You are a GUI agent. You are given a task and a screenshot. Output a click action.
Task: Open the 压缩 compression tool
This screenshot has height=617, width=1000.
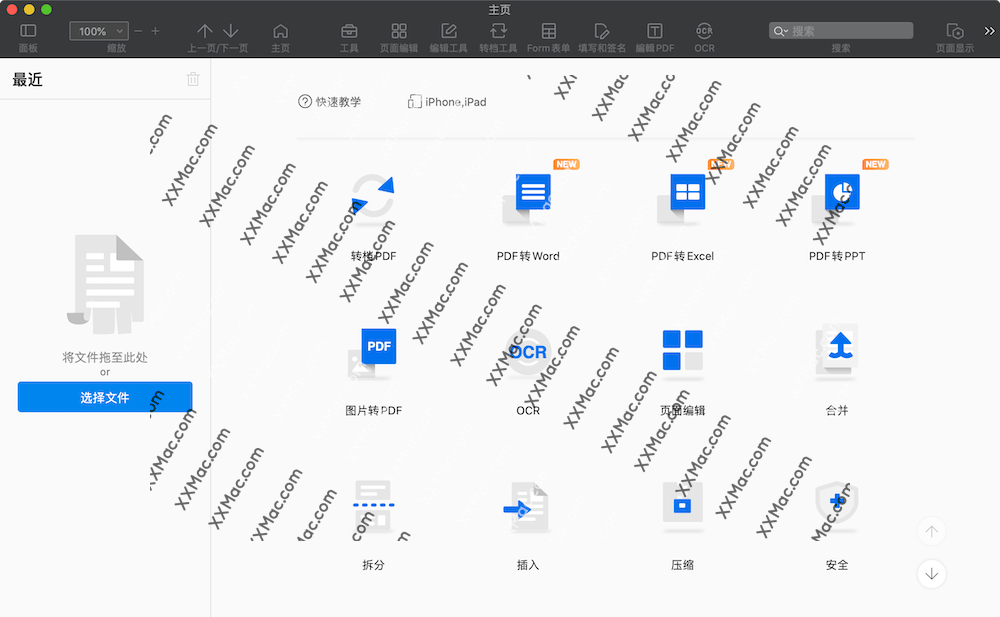[682, 507]
